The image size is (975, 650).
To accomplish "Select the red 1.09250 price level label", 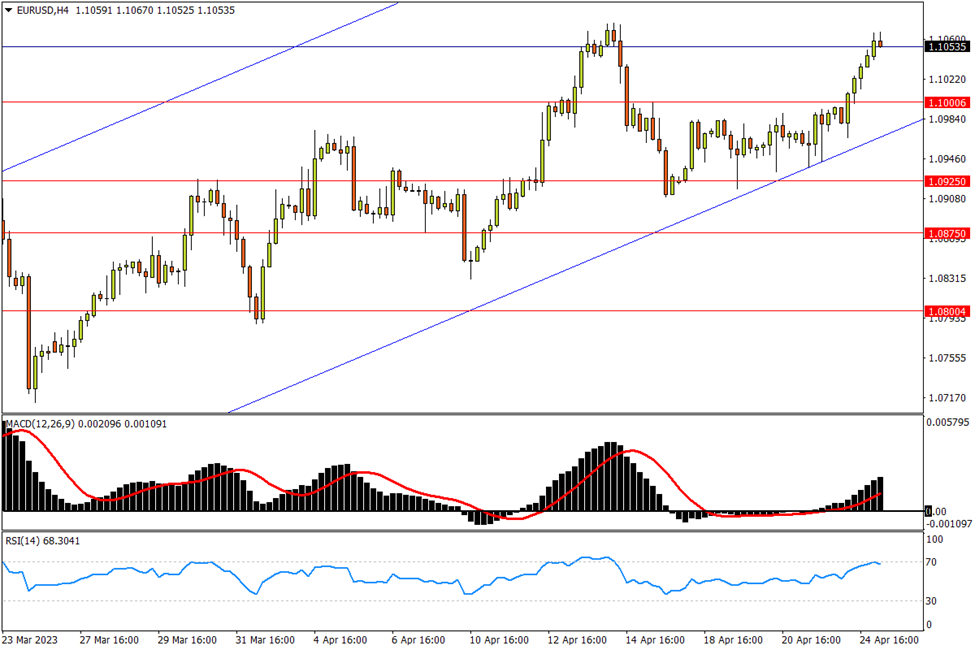I will pos(946,182).
